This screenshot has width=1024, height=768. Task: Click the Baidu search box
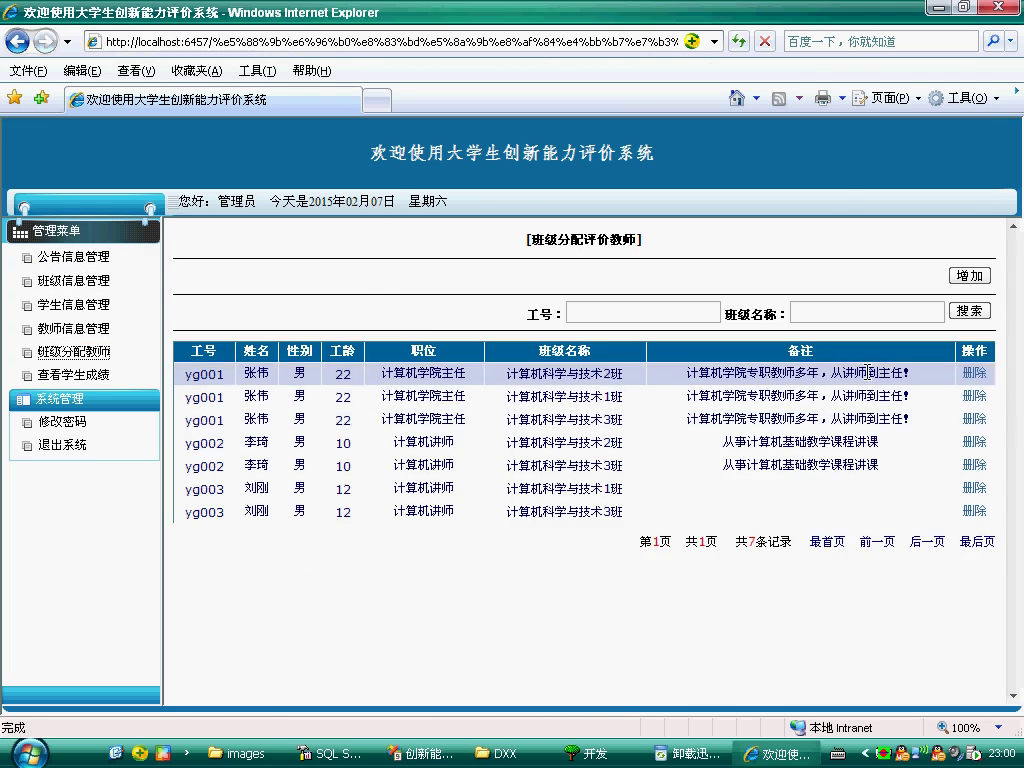[880, 42]
